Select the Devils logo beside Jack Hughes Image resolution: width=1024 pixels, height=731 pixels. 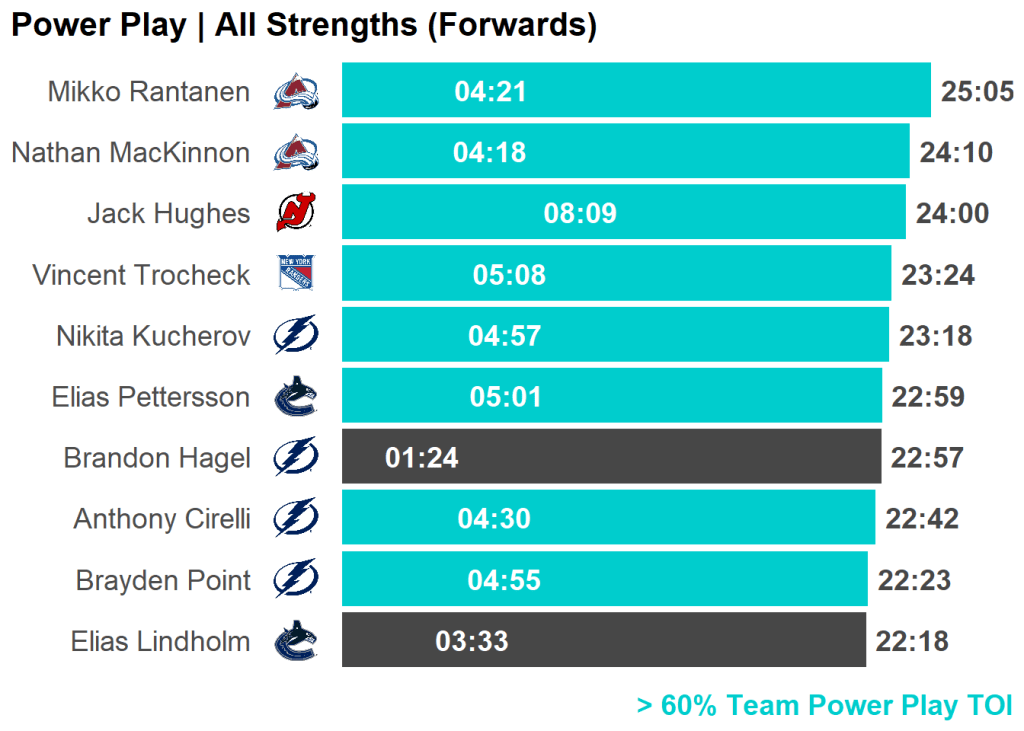coord(296,213)
